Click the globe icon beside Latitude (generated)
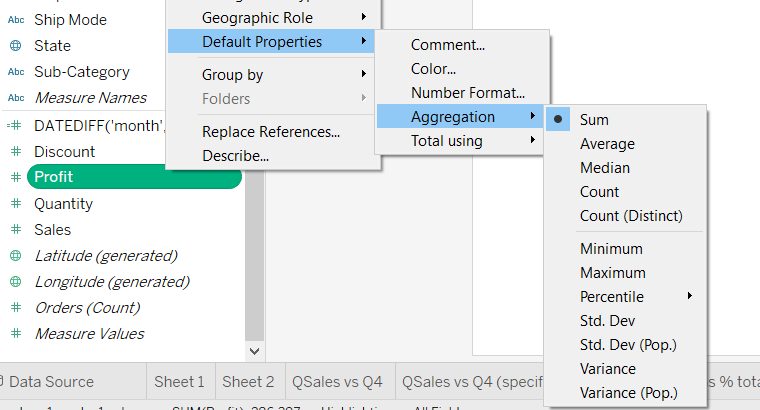760x410 pixels. pos(15,256)
